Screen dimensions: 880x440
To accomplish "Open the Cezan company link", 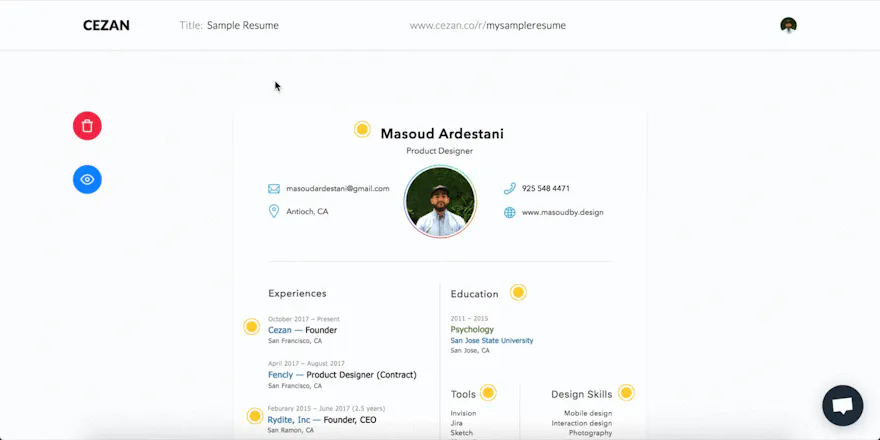I will click(279, 330).
